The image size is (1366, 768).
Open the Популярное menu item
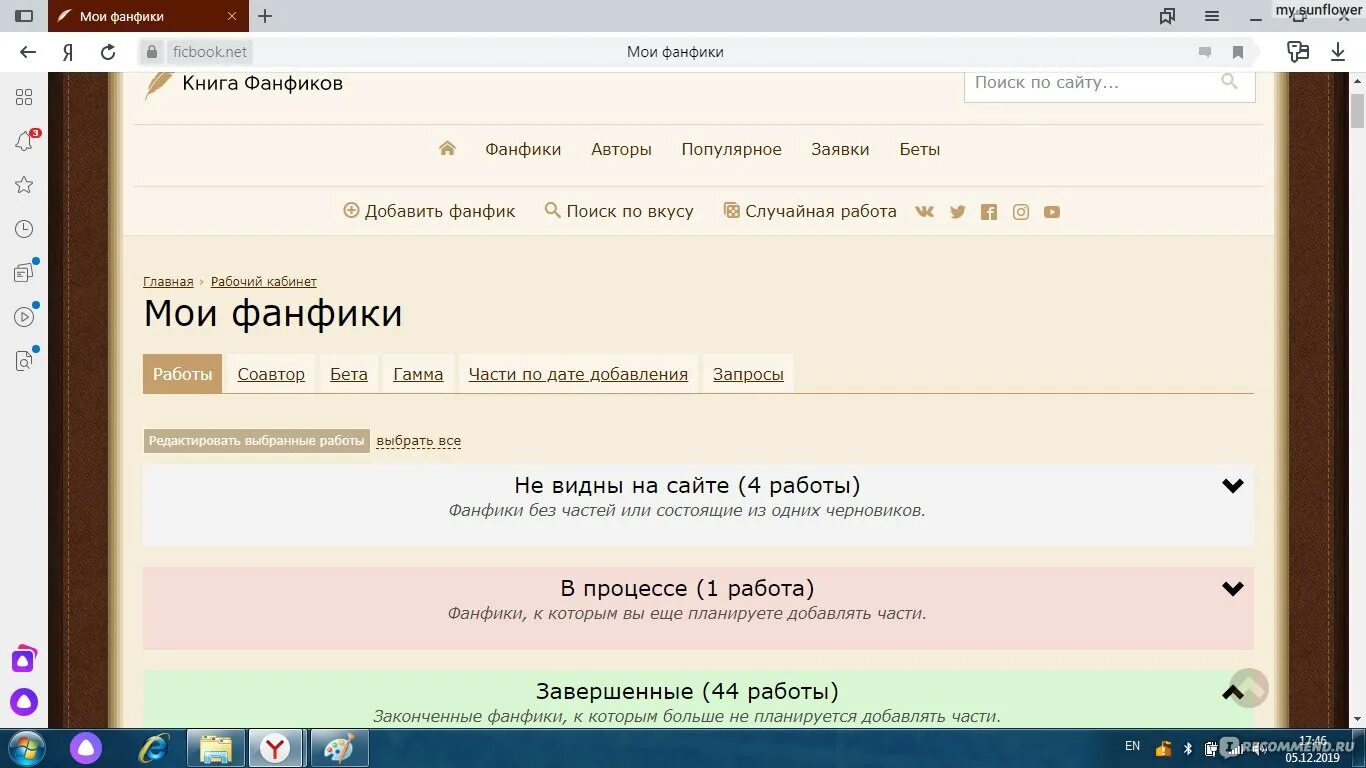(731, 149)
